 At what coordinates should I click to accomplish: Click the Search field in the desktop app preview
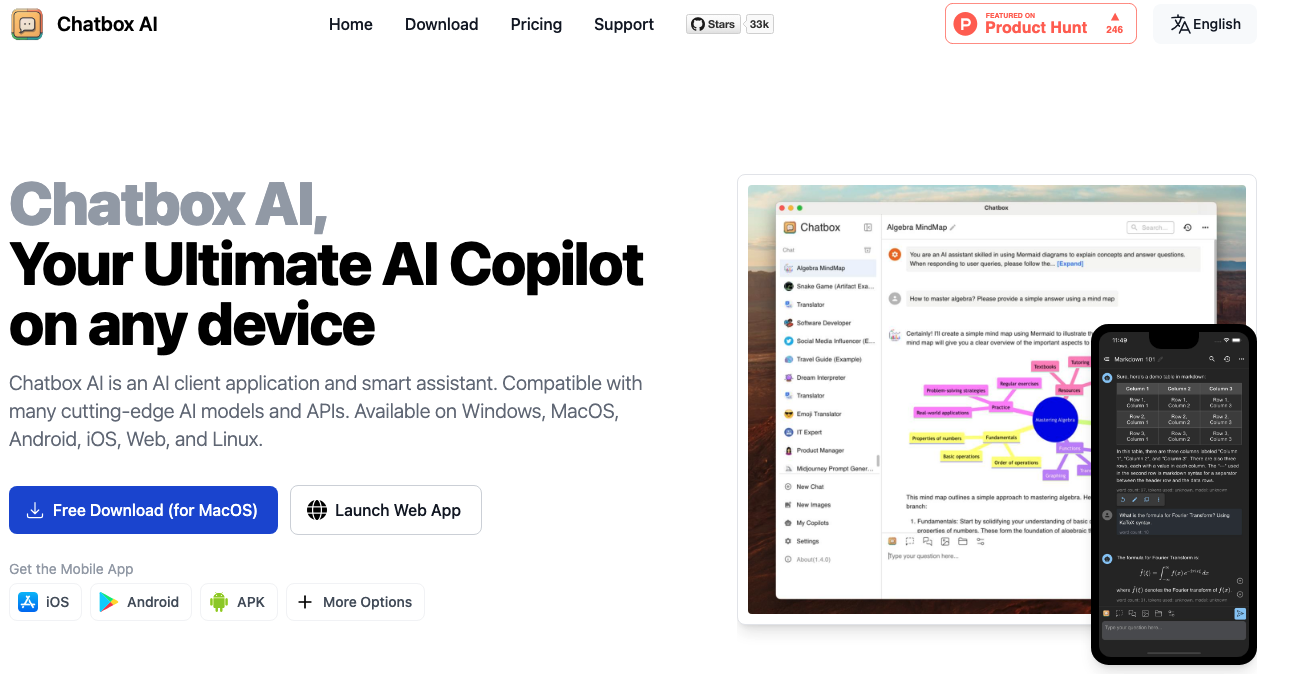pos(1151,227)
